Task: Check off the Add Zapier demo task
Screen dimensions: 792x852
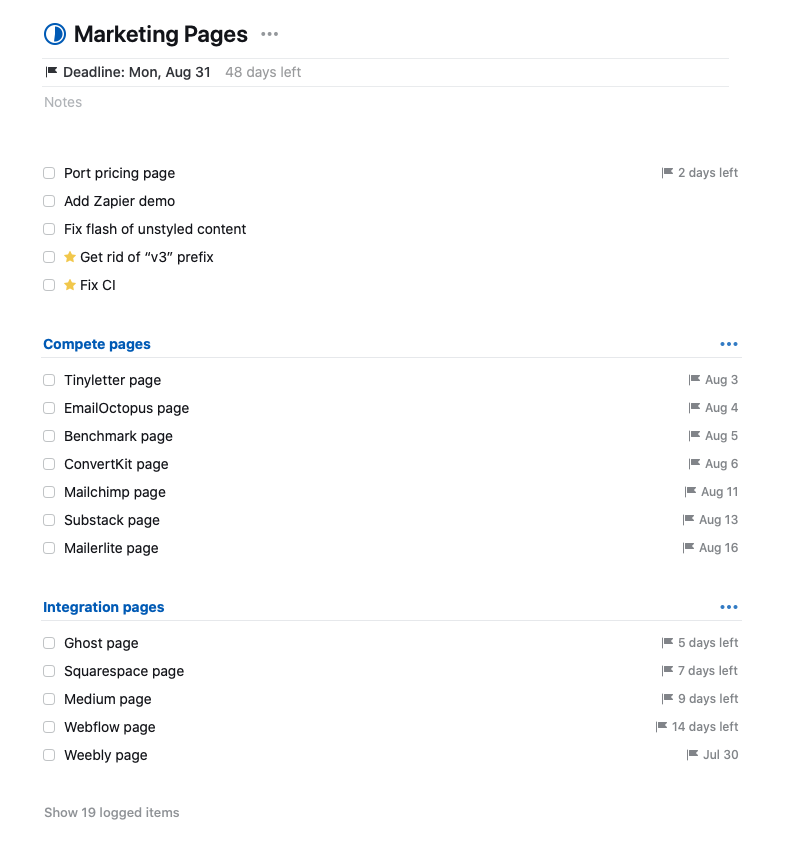Action: click(x=49, y=201)
